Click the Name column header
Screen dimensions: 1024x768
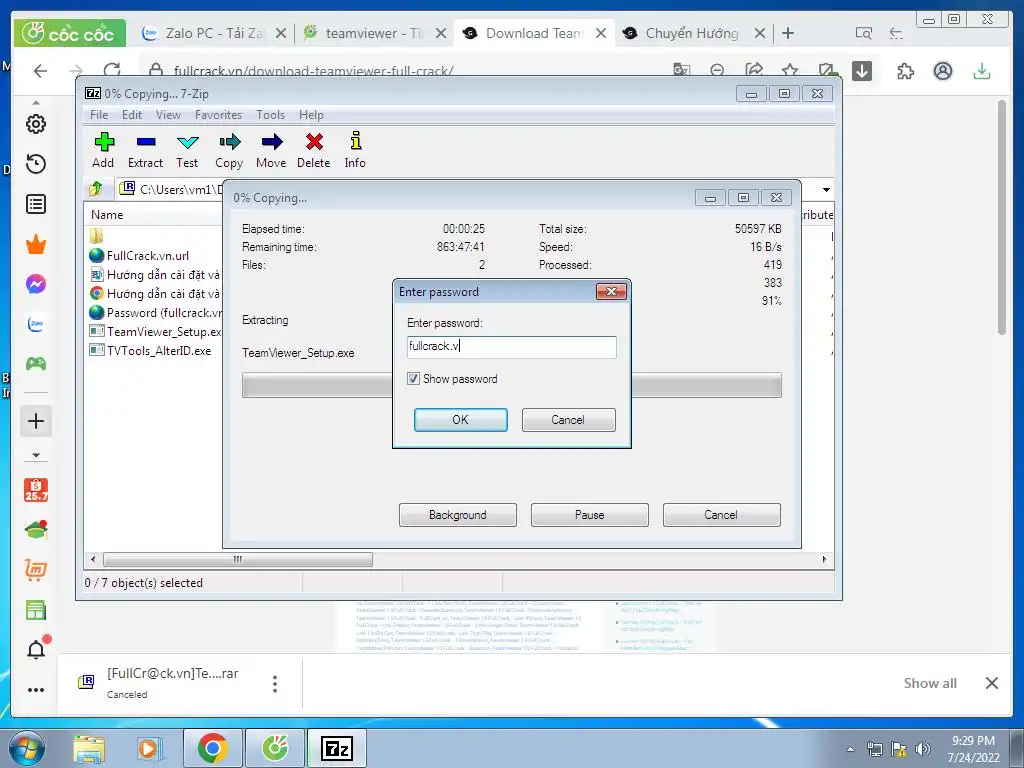point(107,215)
